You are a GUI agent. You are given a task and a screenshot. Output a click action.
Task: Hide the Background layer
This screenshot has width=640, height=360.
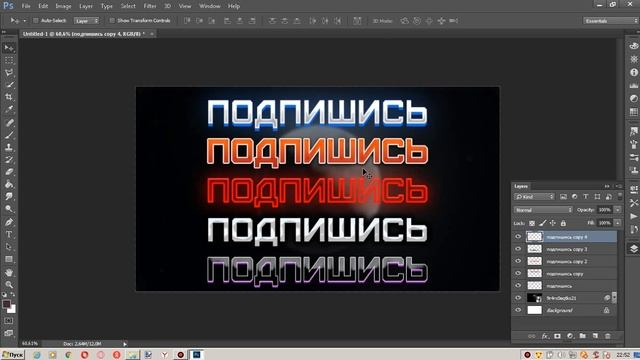click(x=518, y=310)
